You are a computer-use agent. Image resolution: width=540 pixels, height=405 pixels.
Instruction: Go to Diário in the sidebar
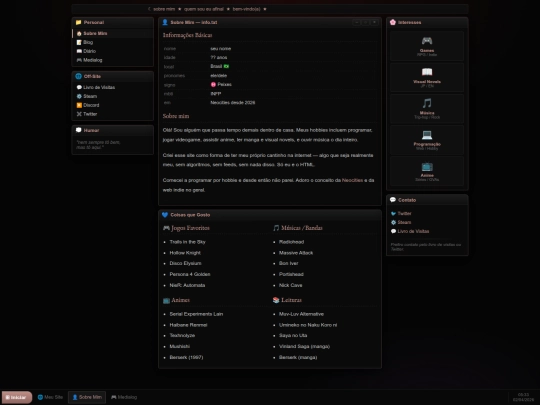pos(113,51)
